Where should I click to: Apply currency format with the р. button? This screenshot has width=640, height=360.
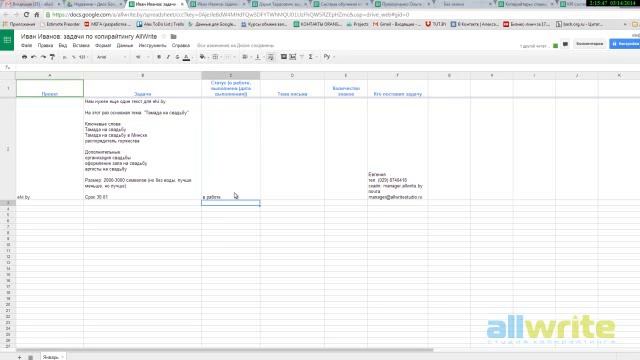coord(65,57)
